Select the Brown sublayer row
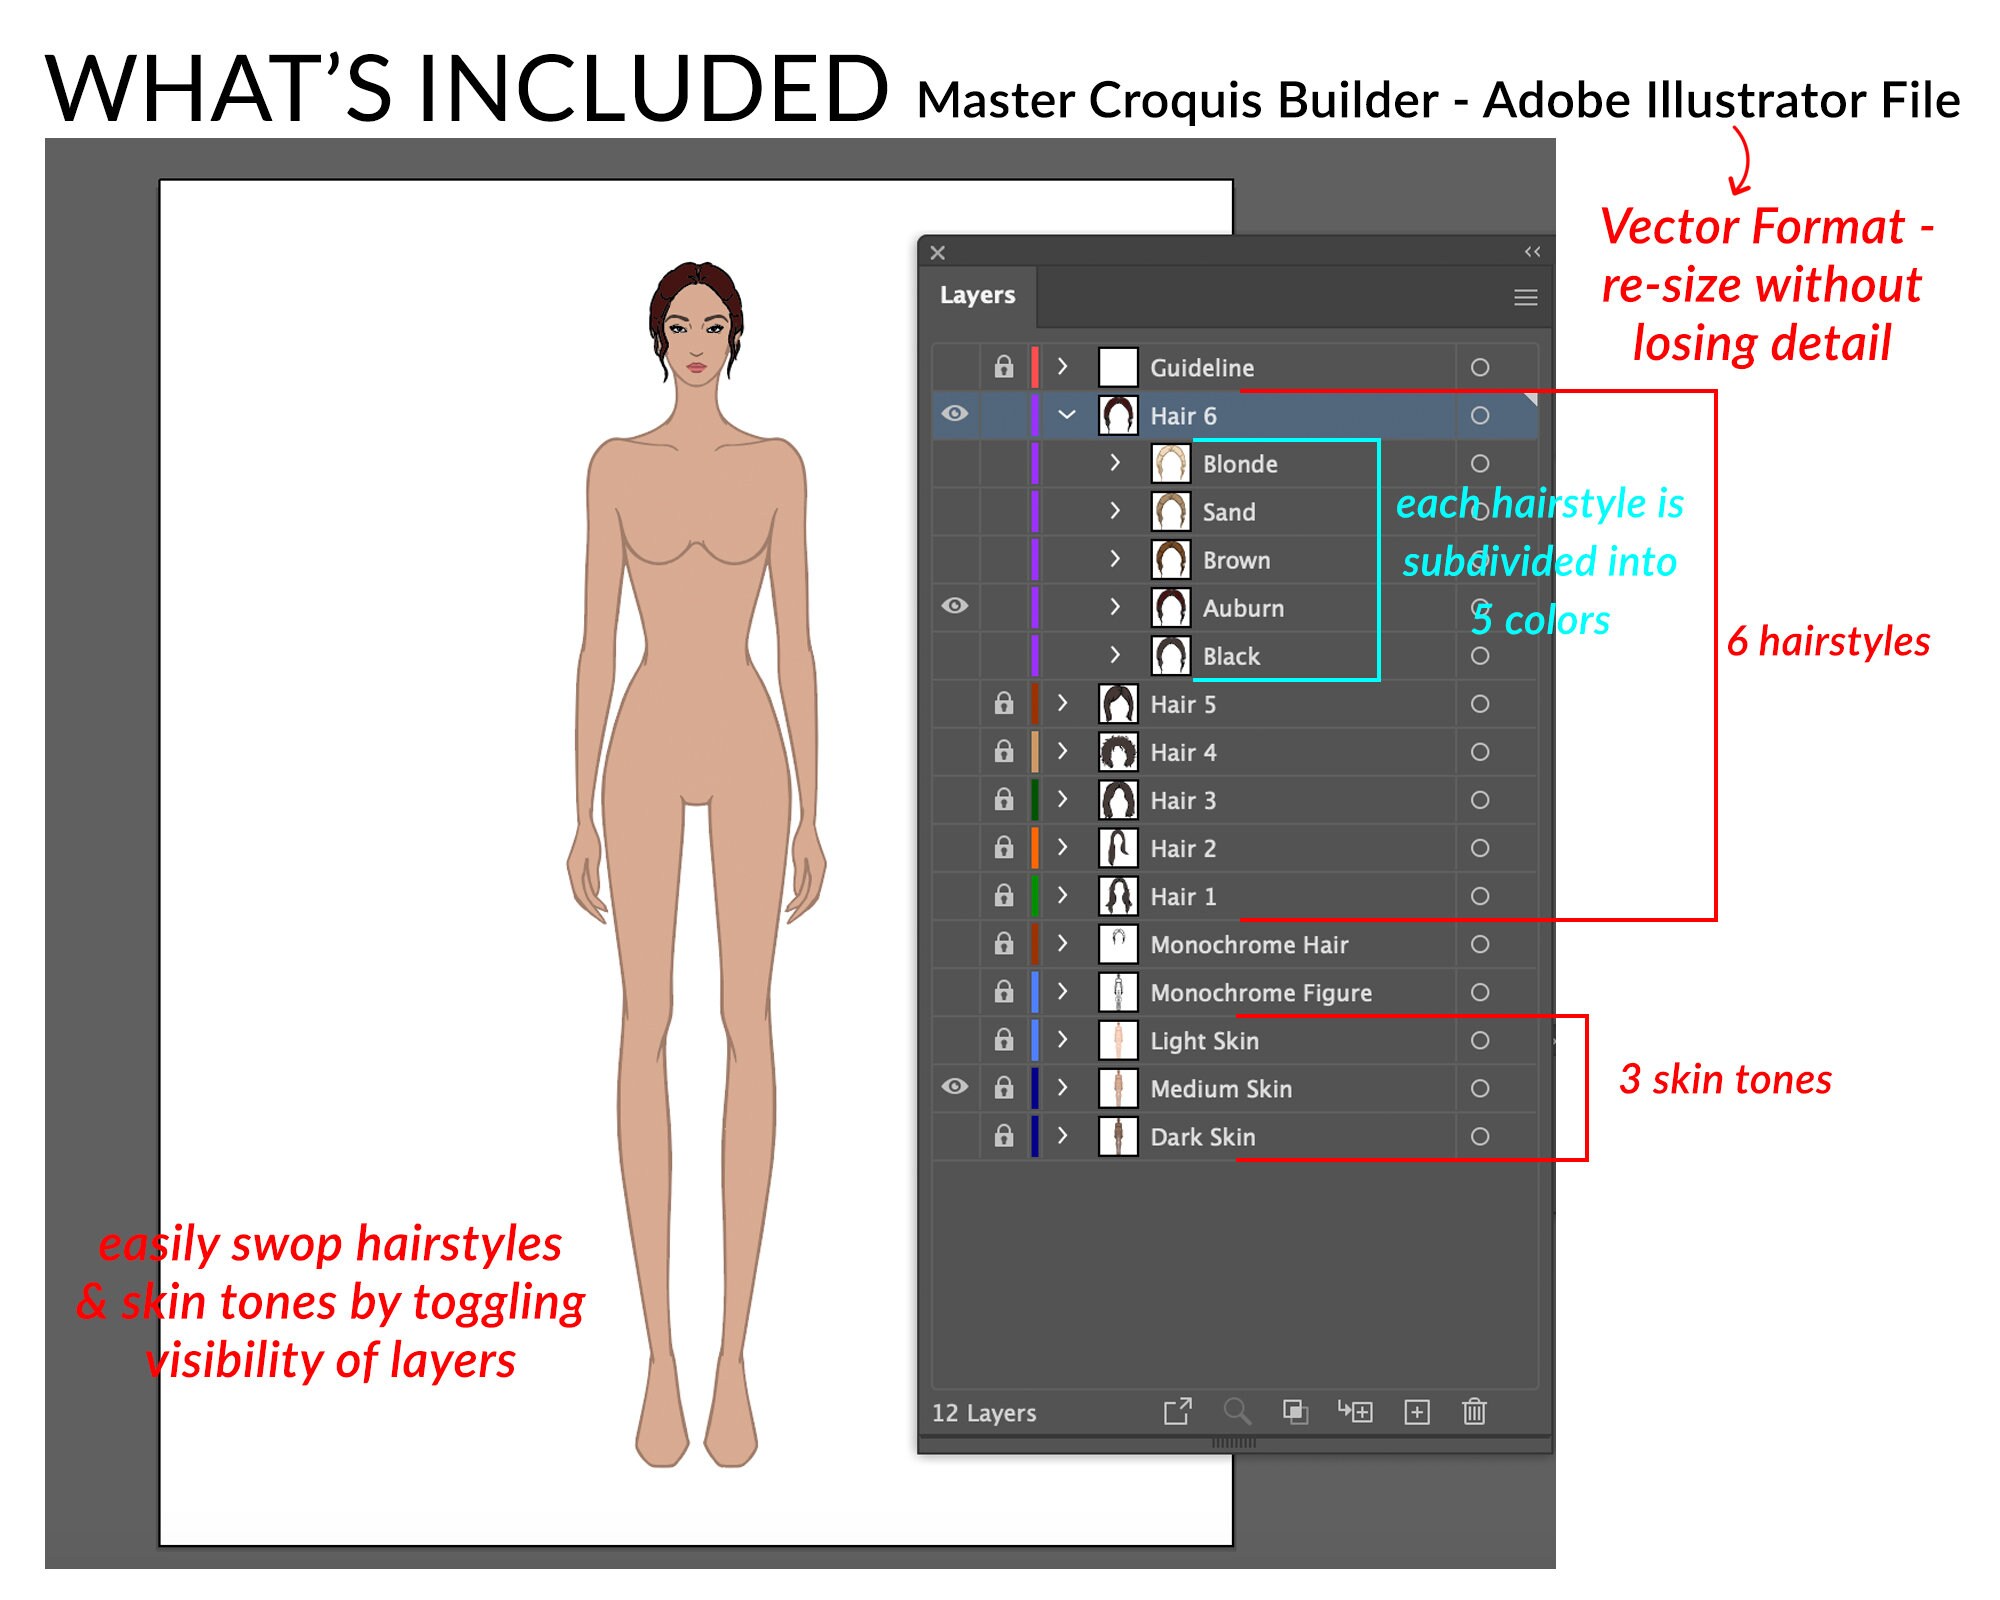Screen dimensions: 2000x1600 click(x=1235, y=559)
